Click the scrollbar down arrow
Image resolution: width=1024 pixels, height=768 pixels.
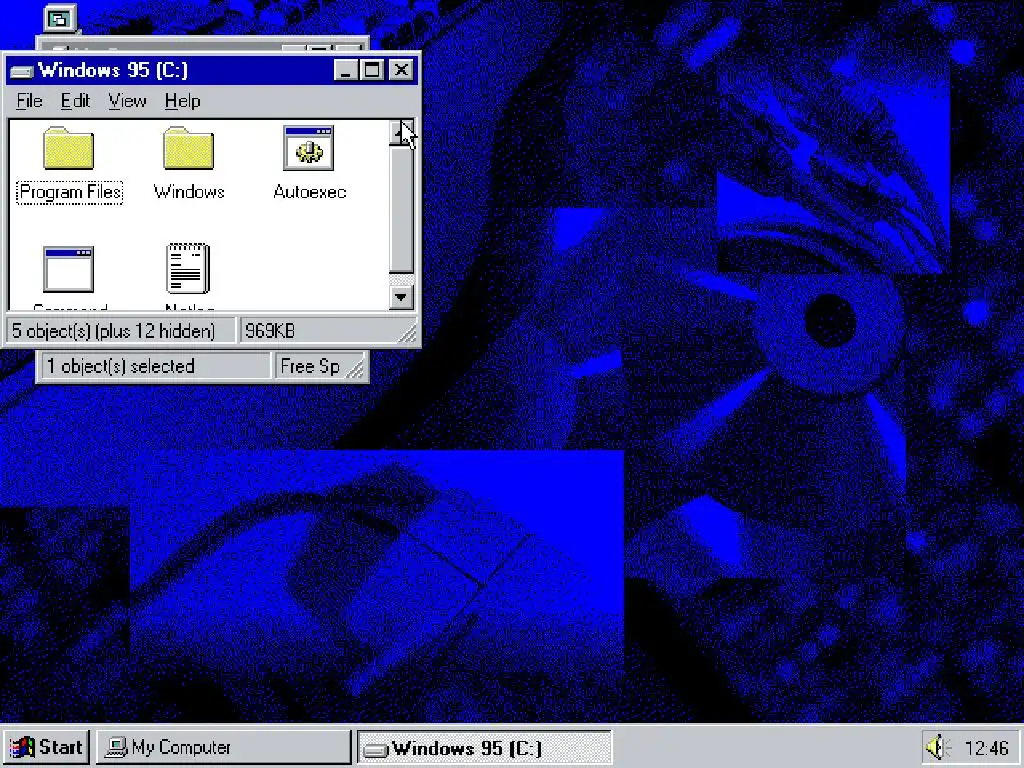(401, 297)
